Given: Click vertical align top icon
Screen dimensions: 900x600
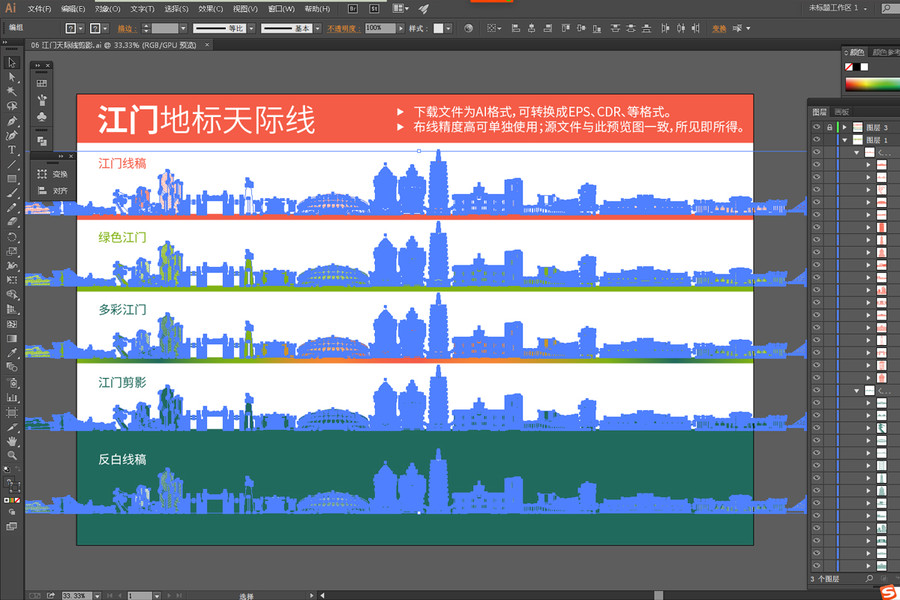Looking at the screenshot, I should [x=565, y=28].
